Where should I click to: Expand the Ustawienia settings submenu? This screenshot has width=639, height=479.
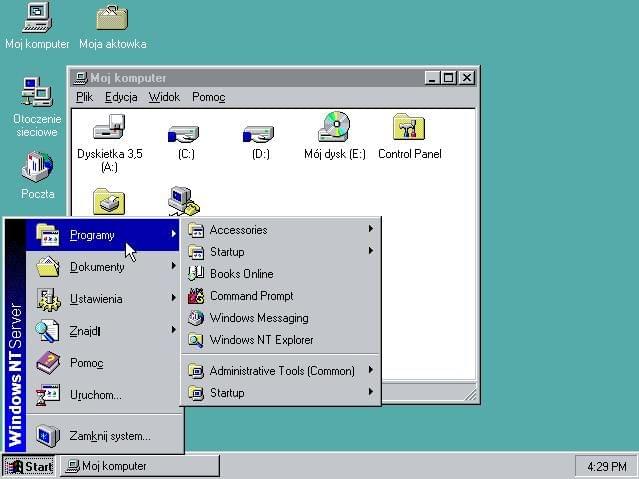[x=96, y=299]
